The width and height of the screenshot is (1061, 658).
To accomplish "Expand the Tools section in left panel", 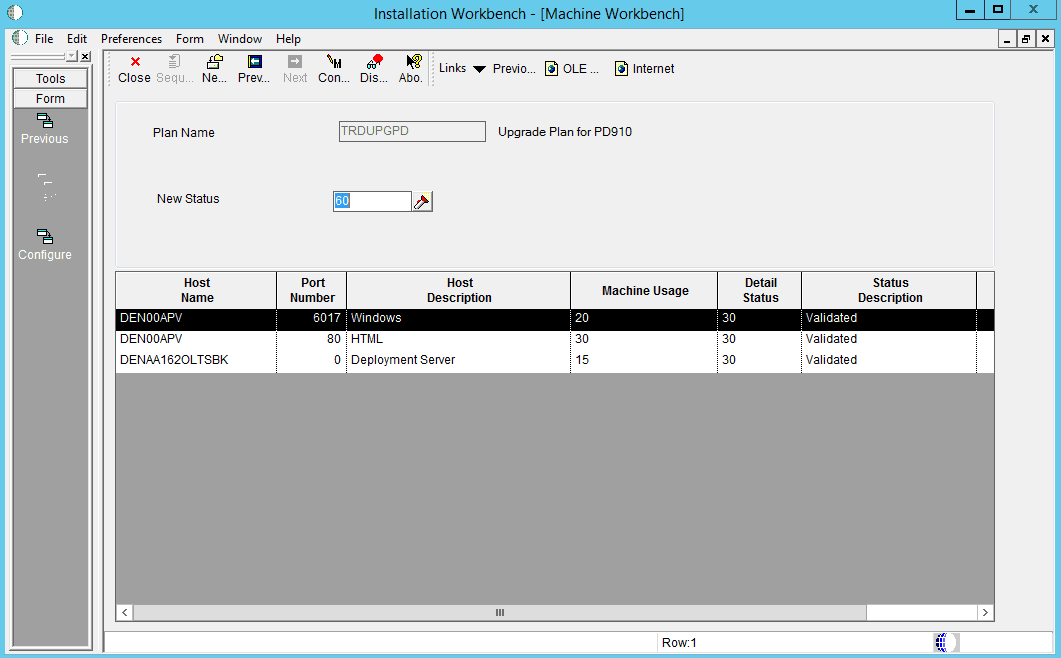I will point(50,79).
